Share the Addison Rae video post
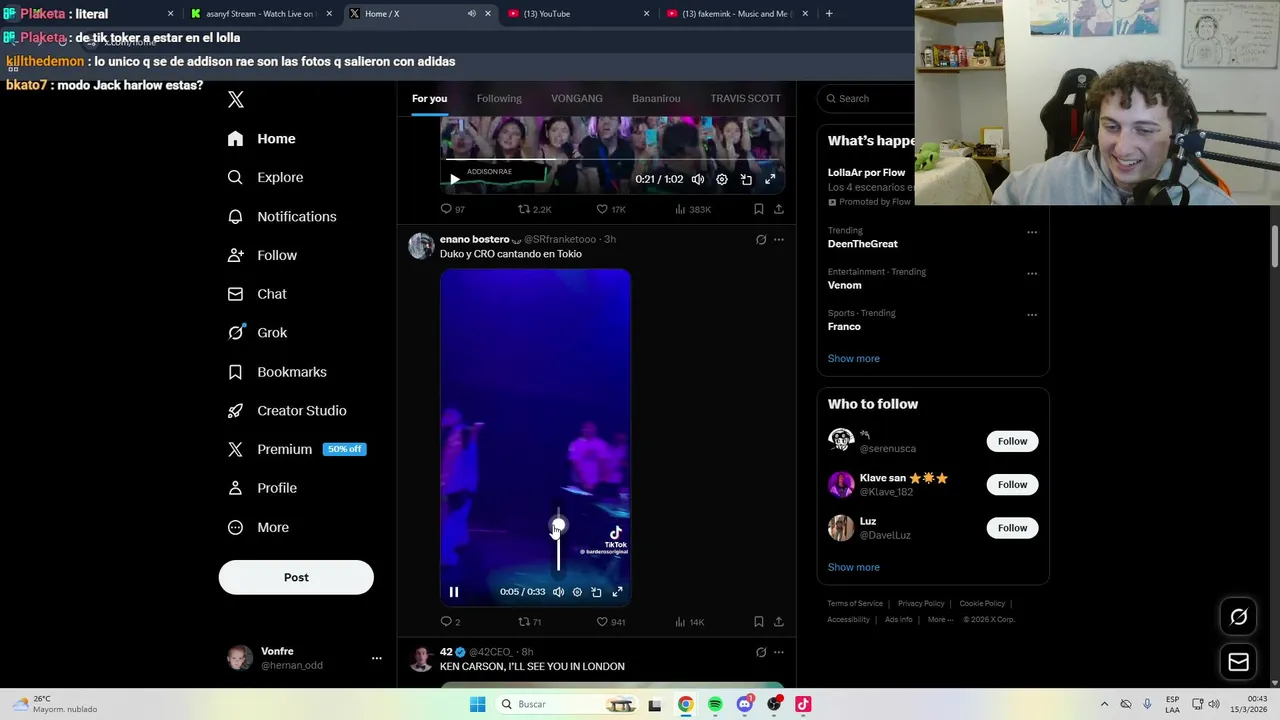This screenshot has height=720, width=1280. [779, 209]
